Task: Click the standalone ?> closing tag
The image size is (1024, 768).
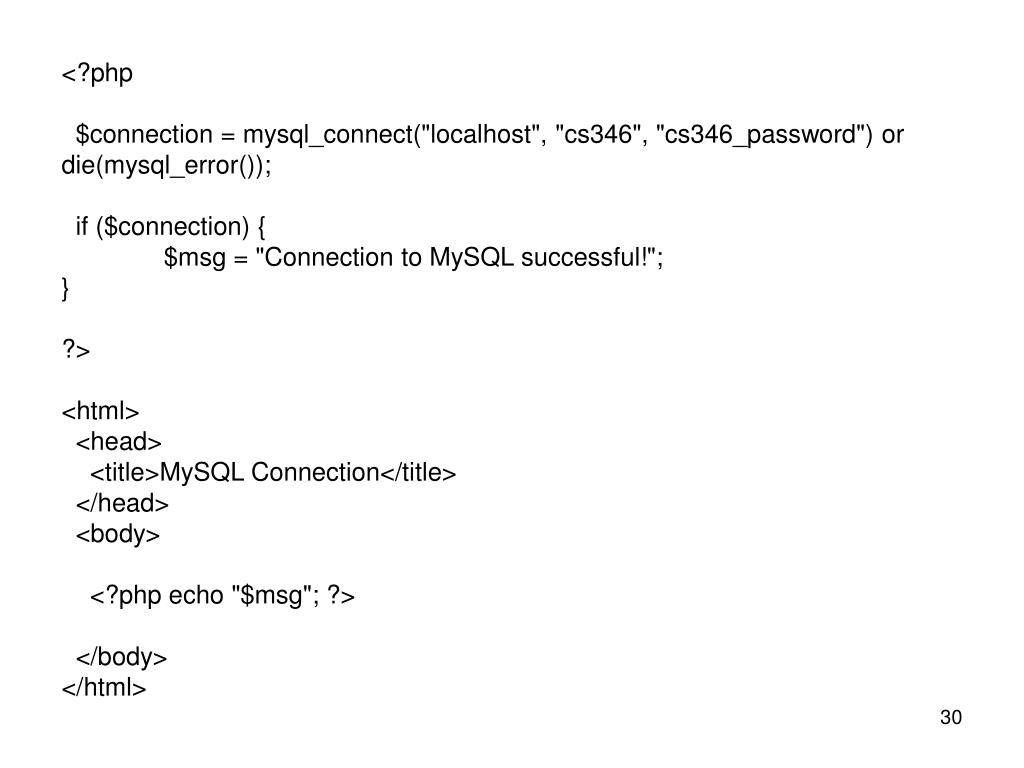Action: [x=76, y=349]
